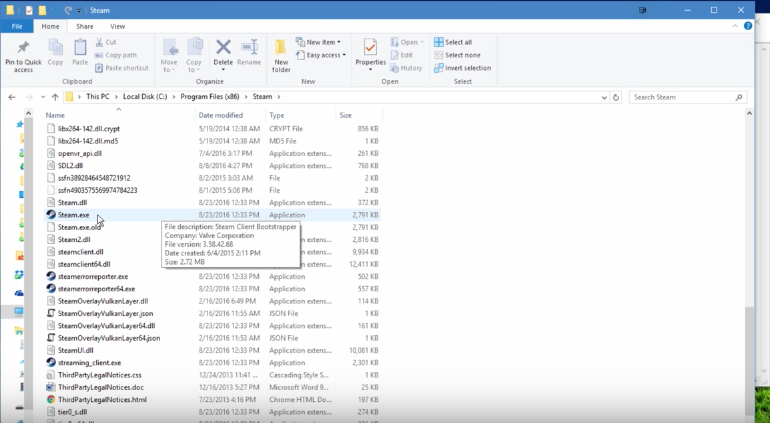Select libx264-142.dll.crypt
Screen dimensions: 770x423
click(x=88, y=128)
